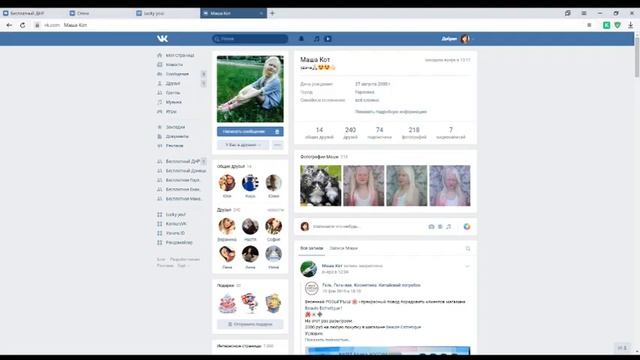Open the Фотографии Маши album header
Screen dimensions: 640x360
tap(319, 157)
